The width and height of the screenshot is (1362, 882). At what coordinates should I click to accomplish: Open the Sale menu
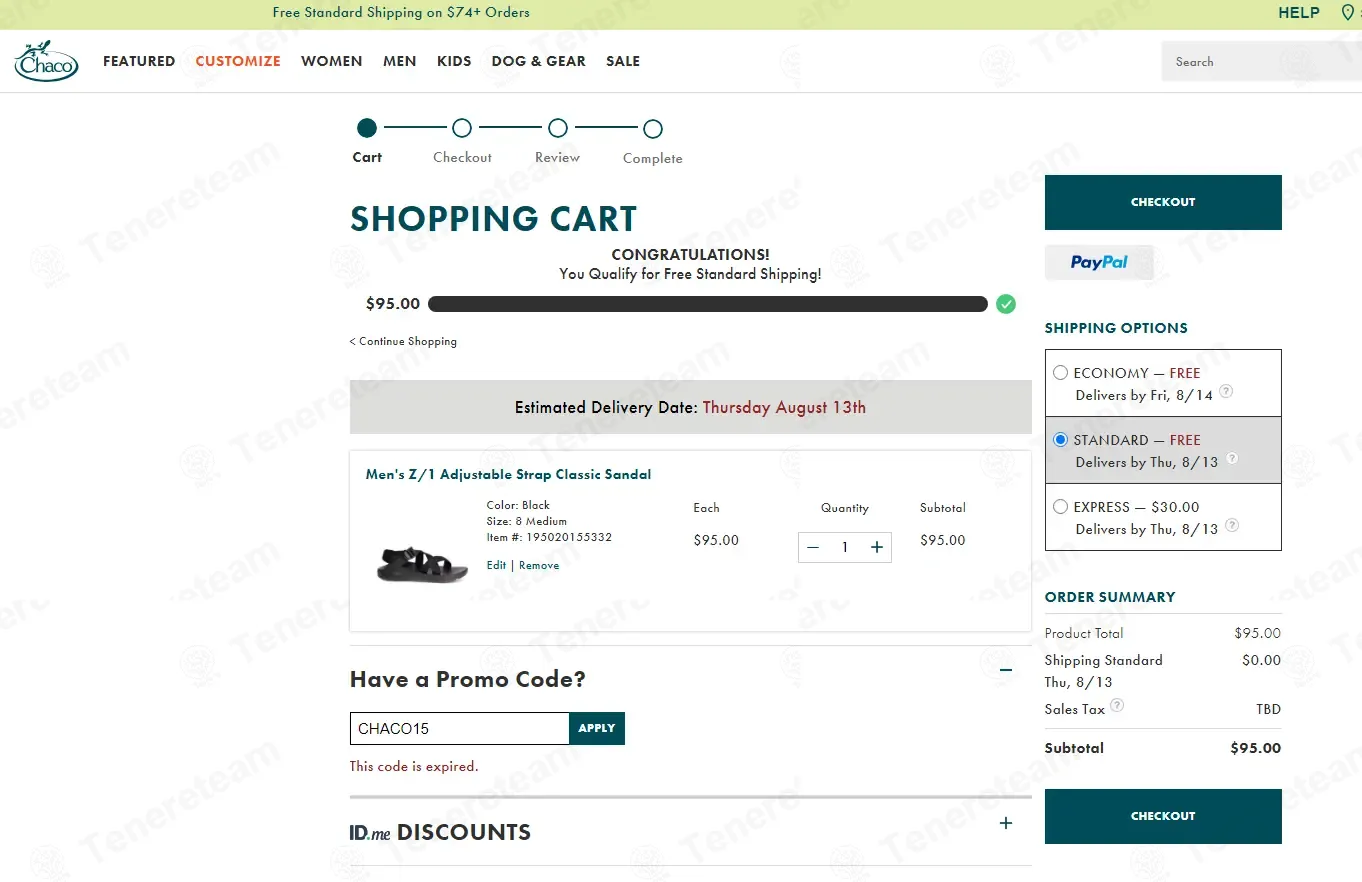pyautogui.click(x=623, y=61)
